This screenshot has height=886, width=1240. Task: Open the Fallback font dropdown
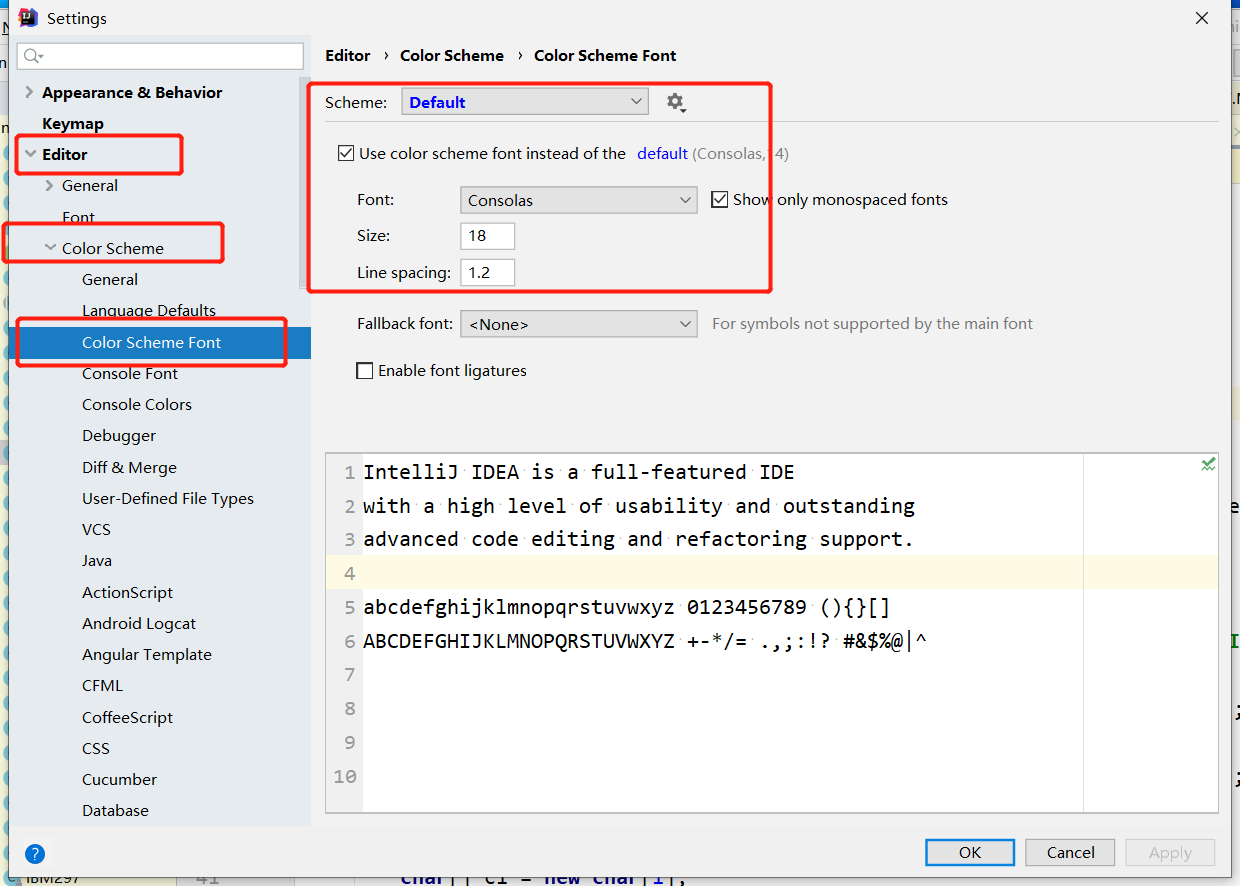(579, 324)
